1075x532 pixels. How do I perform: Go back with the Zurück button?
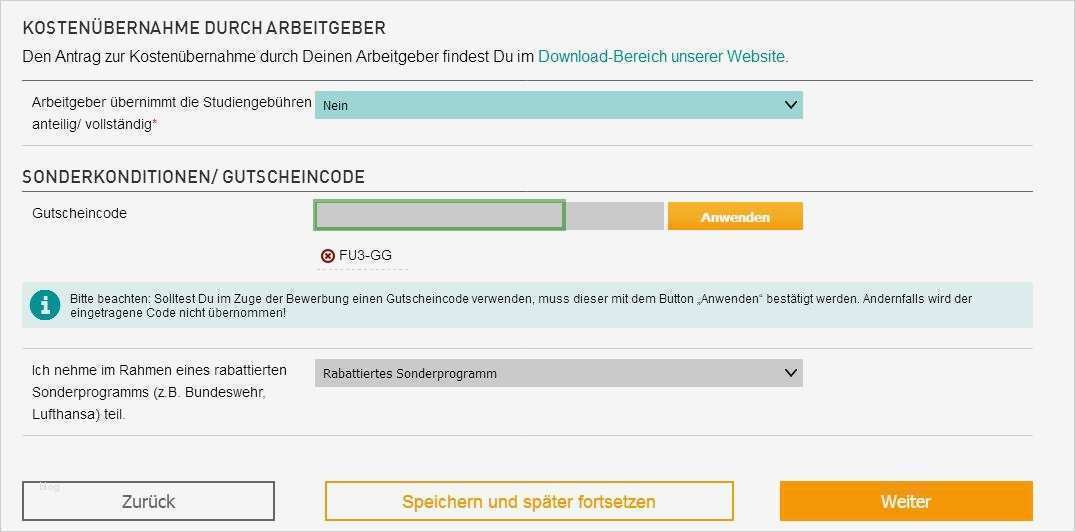148,501
